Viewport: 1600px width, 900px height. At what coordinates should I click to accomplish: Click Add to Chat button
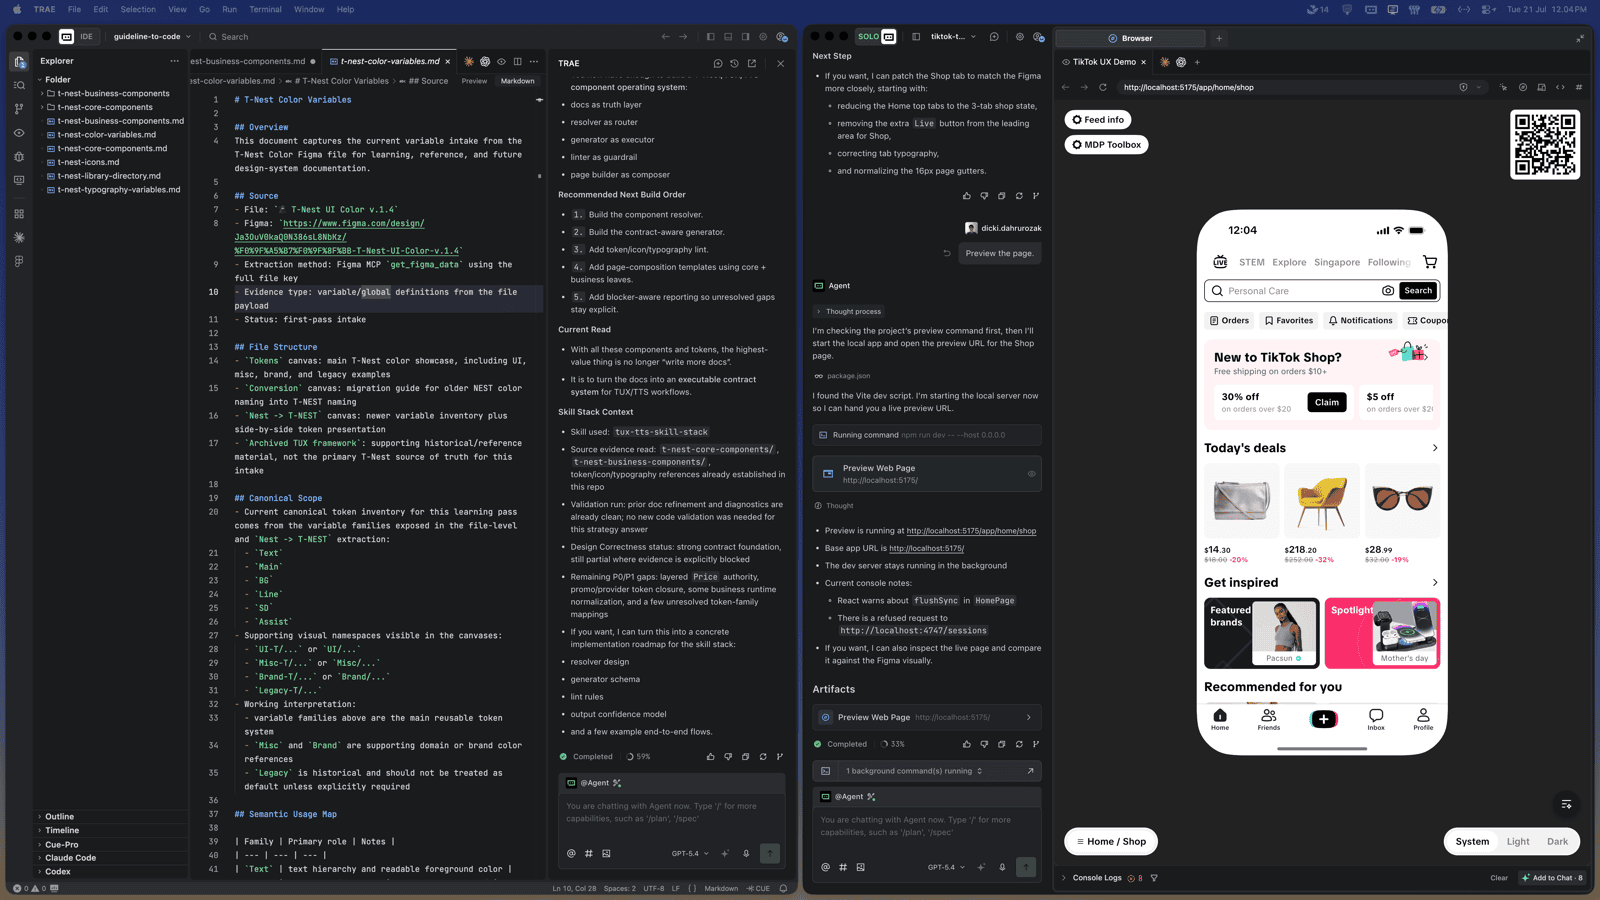coord(1552,878)
